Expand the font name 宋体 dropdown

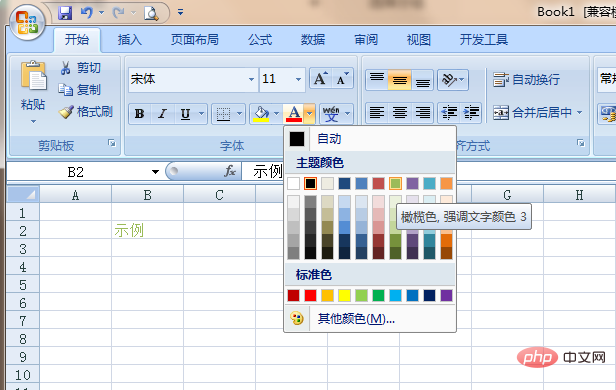(x=251, y=79)
